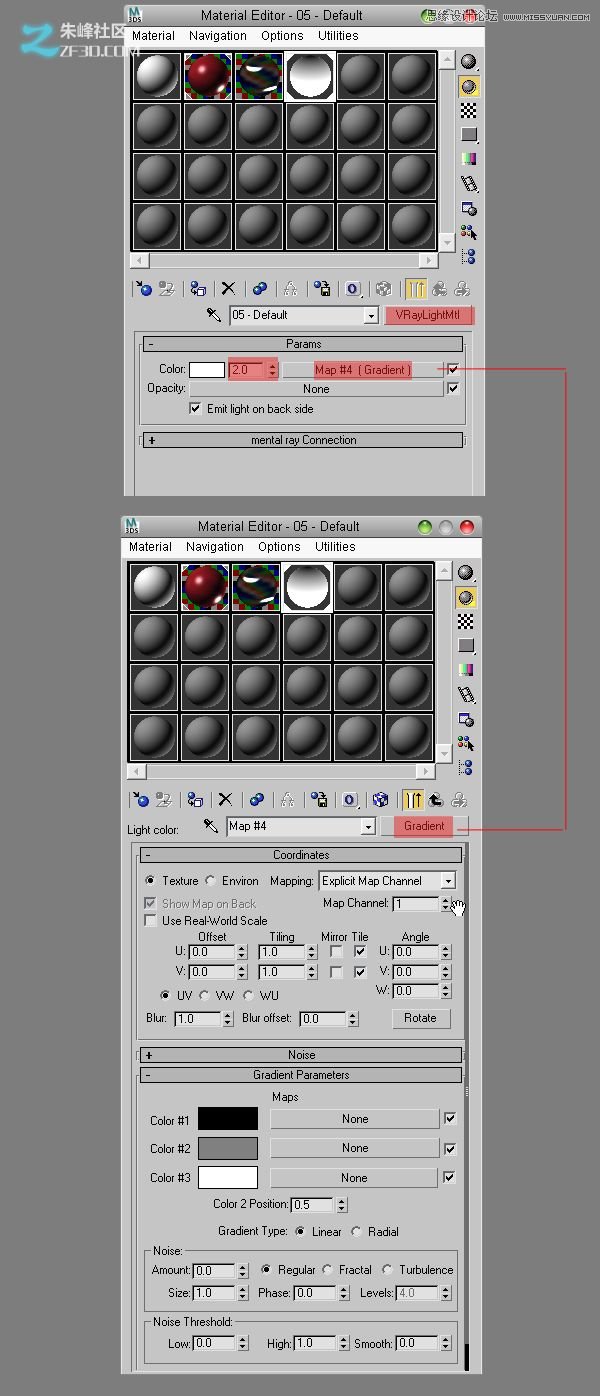Select Environ radio button
This screenshot has height=1396, width=600.
pyautogui.click(x=210, y=881)
